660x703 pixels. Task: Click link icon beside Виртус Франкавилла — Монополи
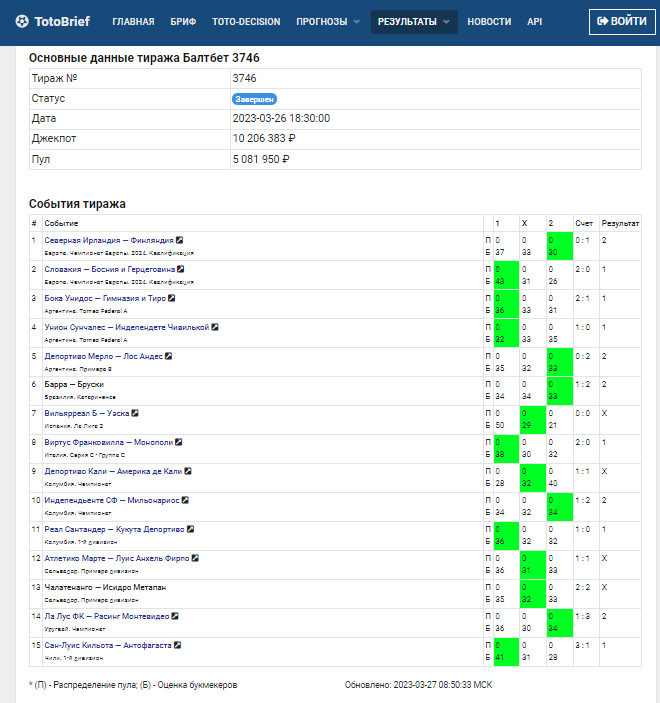[x=179, y=441]
